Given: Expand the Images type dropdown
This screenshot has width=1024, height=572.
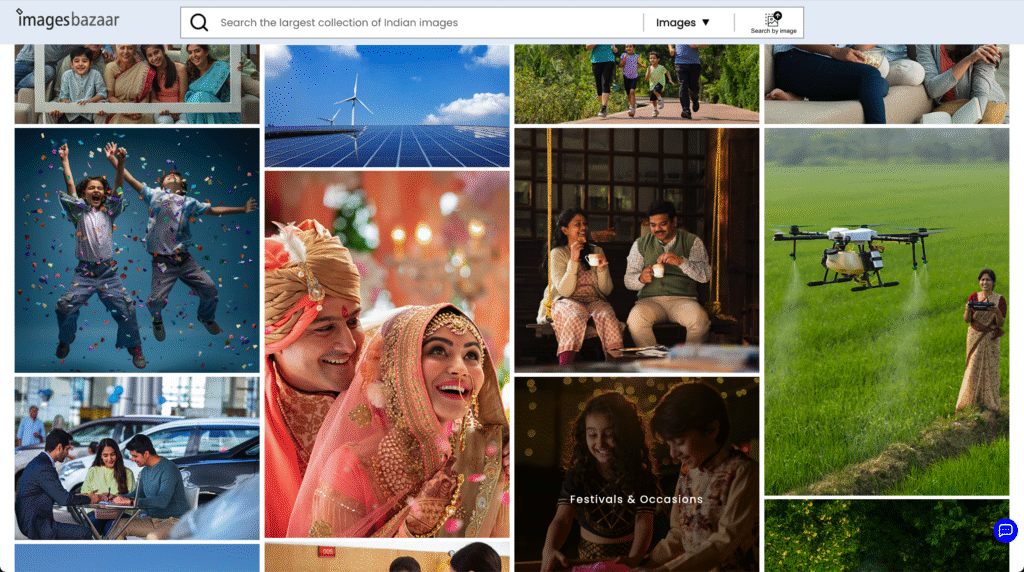Looking at the screenshot, I should (x=682, y=23).
